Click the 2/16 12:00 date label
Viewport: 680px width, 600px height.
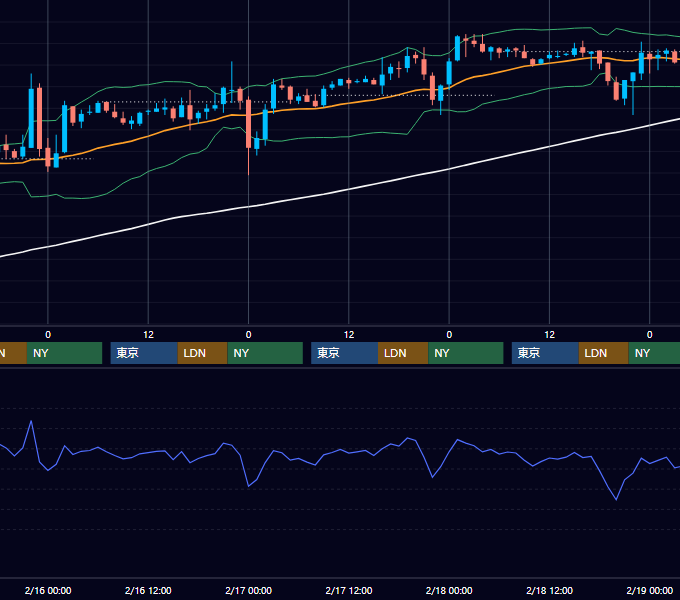coord(148,590)
